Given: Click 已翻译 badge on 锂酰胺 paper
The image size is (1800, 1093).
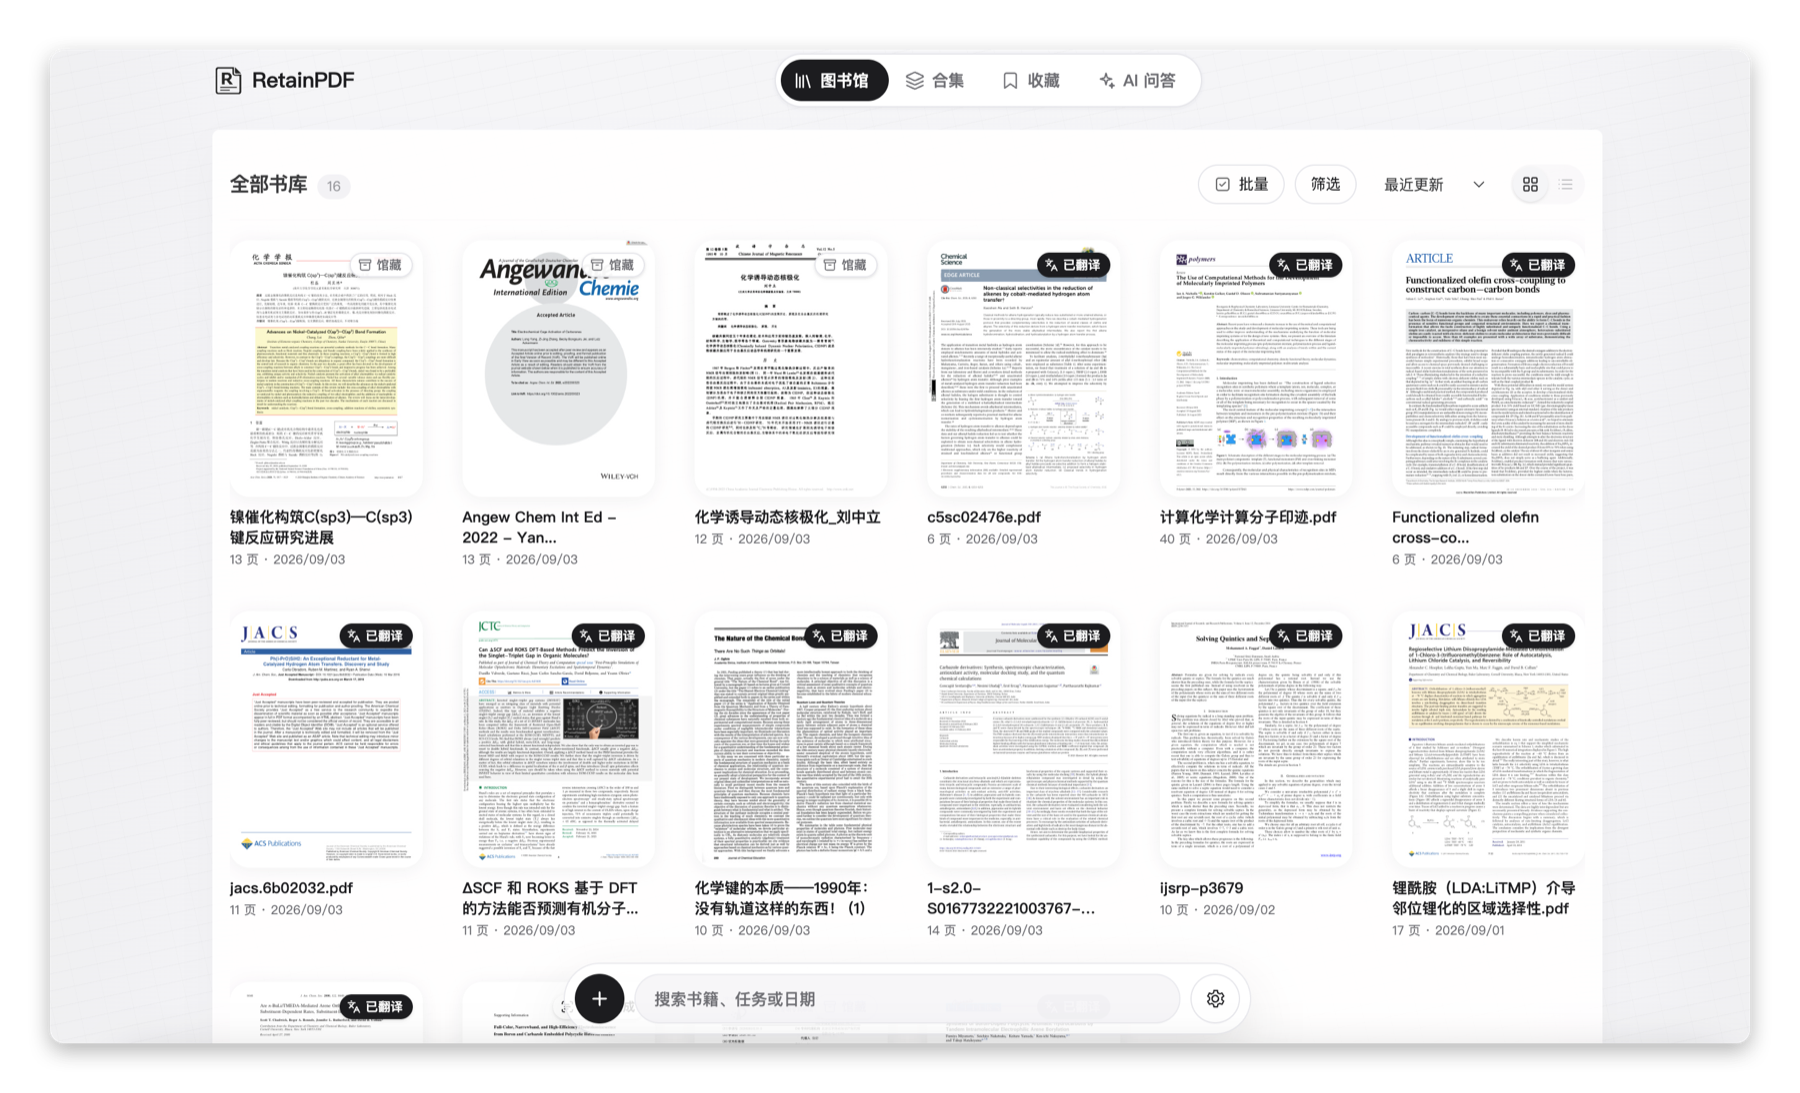Looking at the screenshot, I should pos(1538,636).
